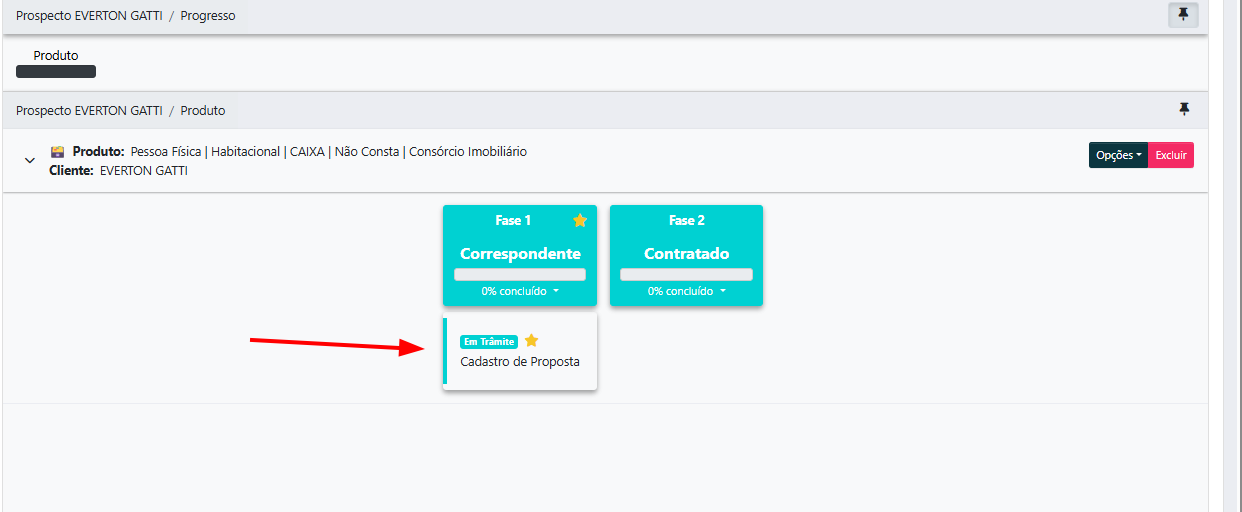Collapse the product row chevron
1242x512 pixels.
[30, 160]
